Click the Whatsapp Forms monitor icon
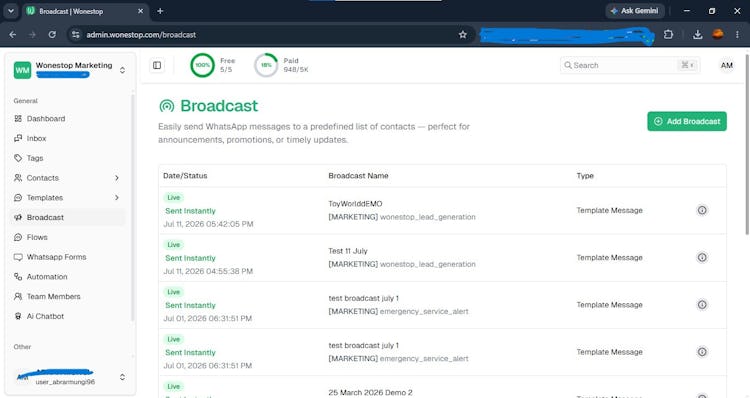750x398 pixels. (x=18, y=257)
